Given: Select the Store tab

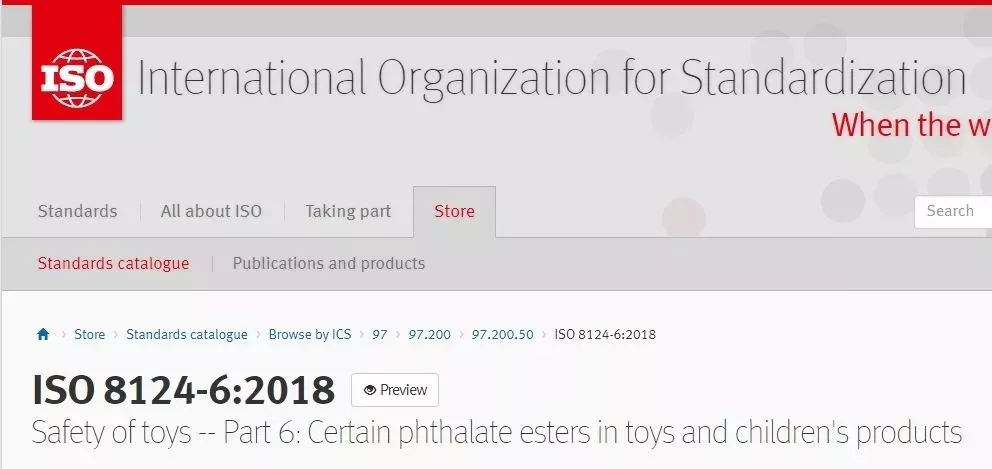Looking at the screenshot, I should tap(454, 211).
